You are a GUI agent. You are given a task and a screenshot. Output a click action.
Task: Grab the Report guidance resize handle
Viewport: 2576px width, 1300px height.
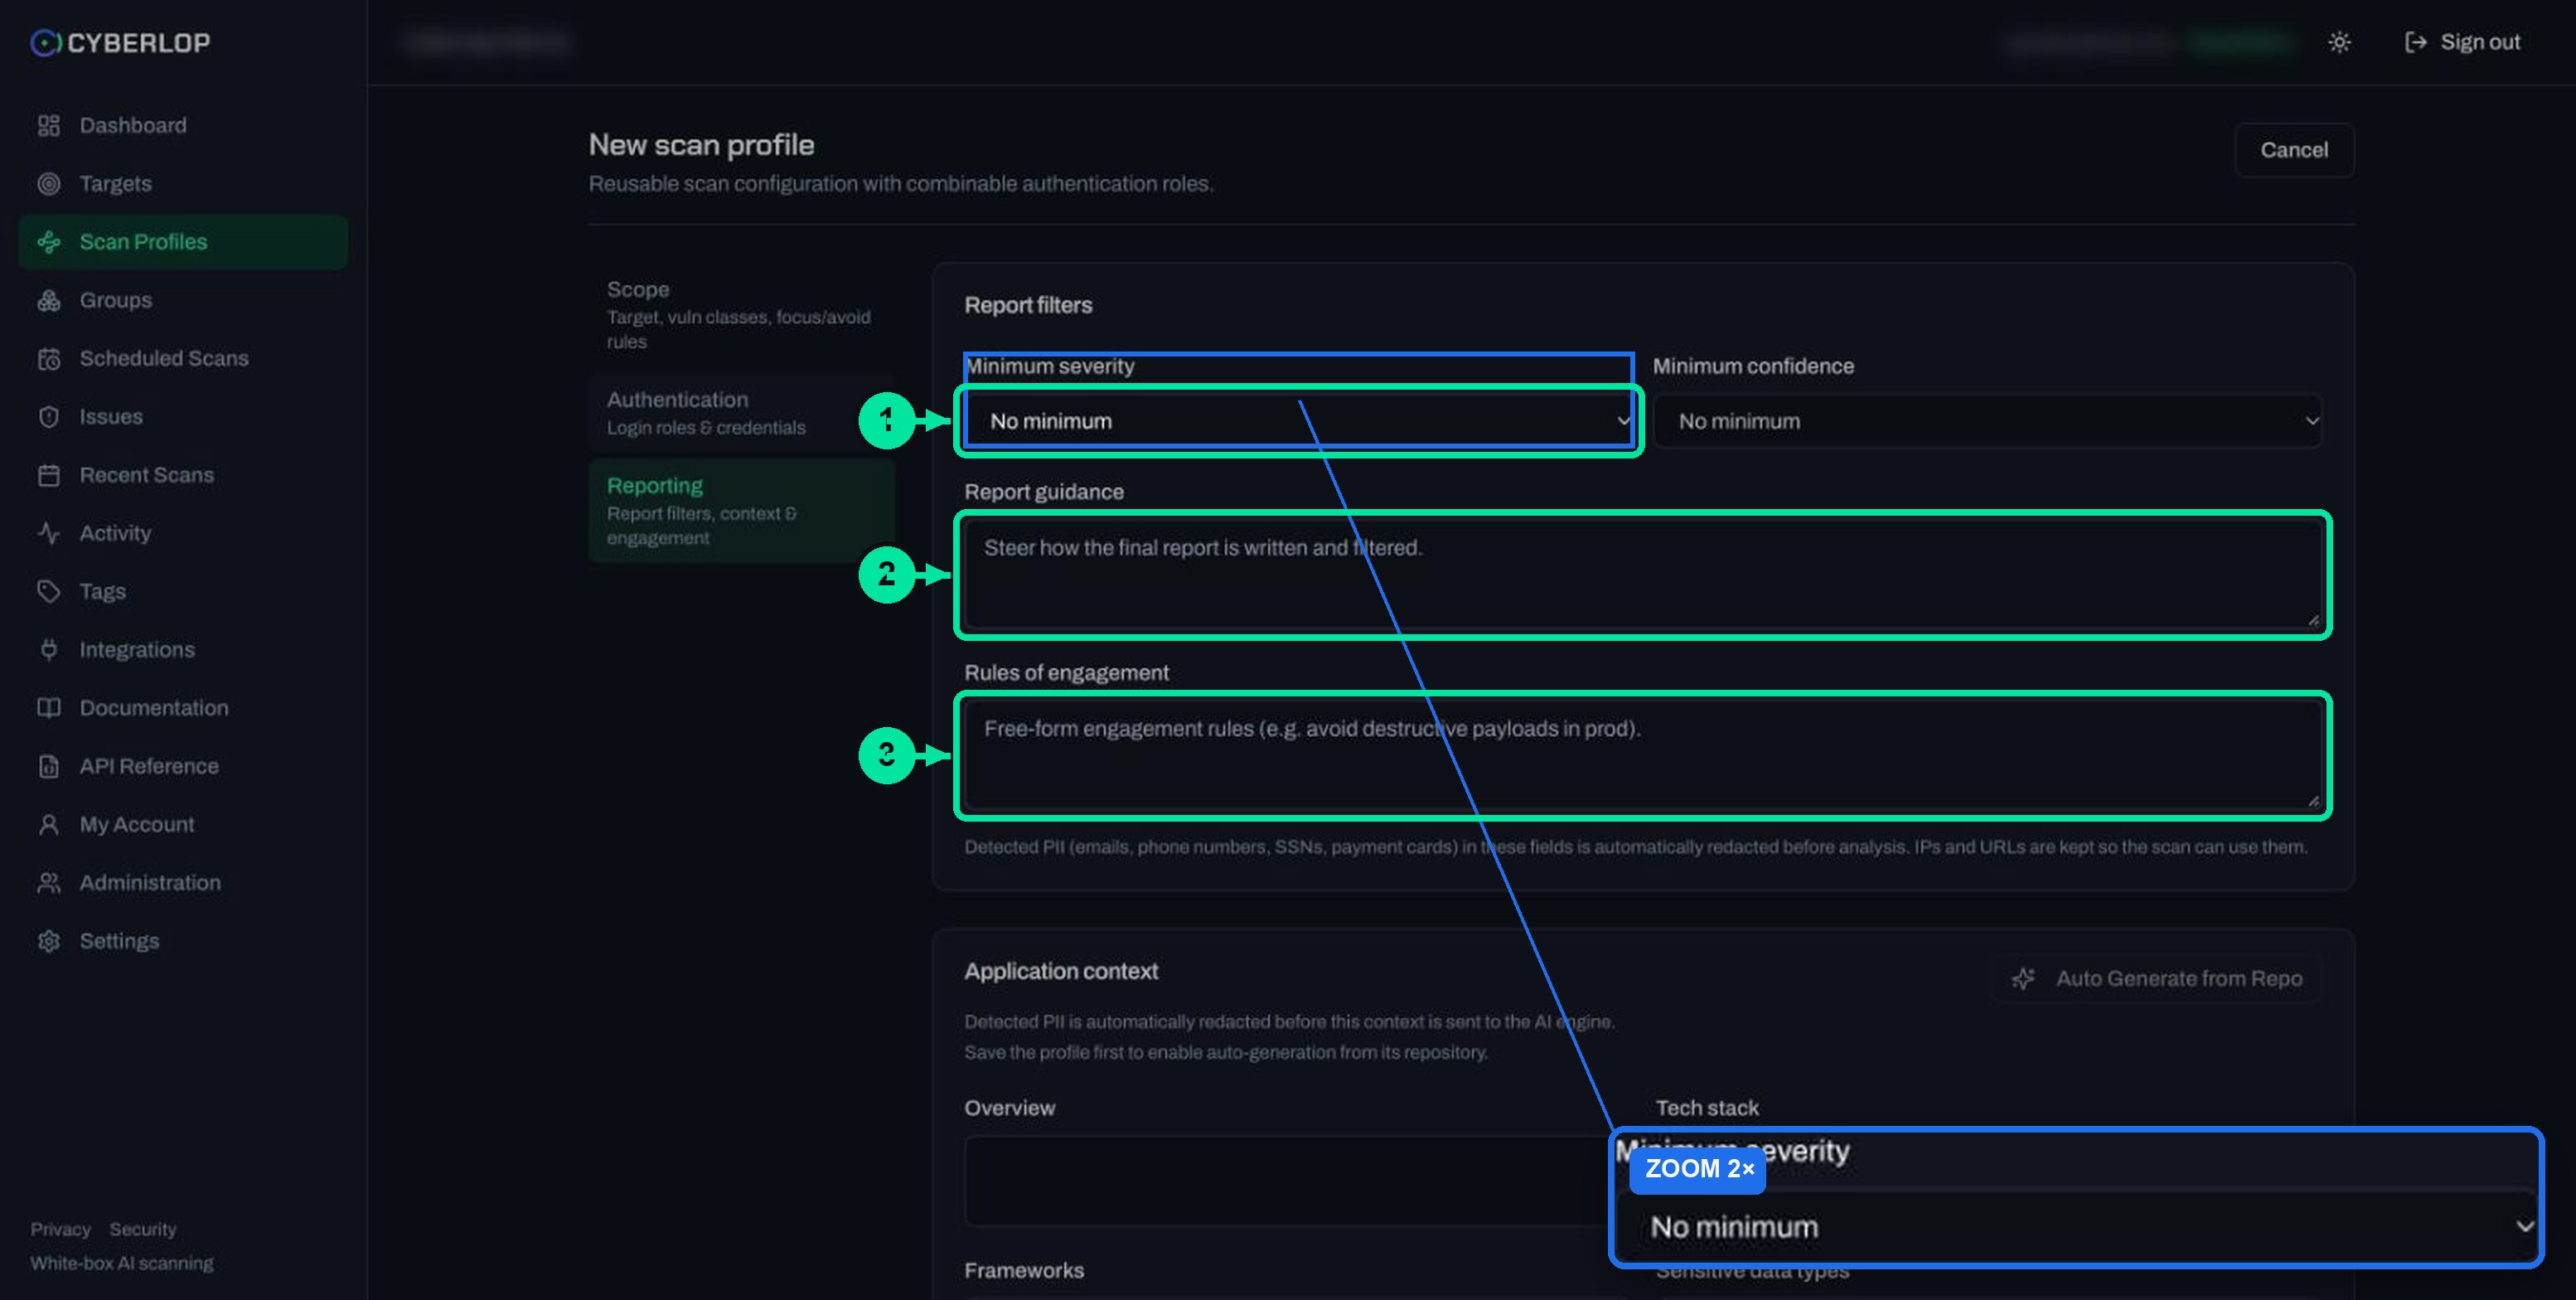pyautogui.click(x=2313, y=621)
